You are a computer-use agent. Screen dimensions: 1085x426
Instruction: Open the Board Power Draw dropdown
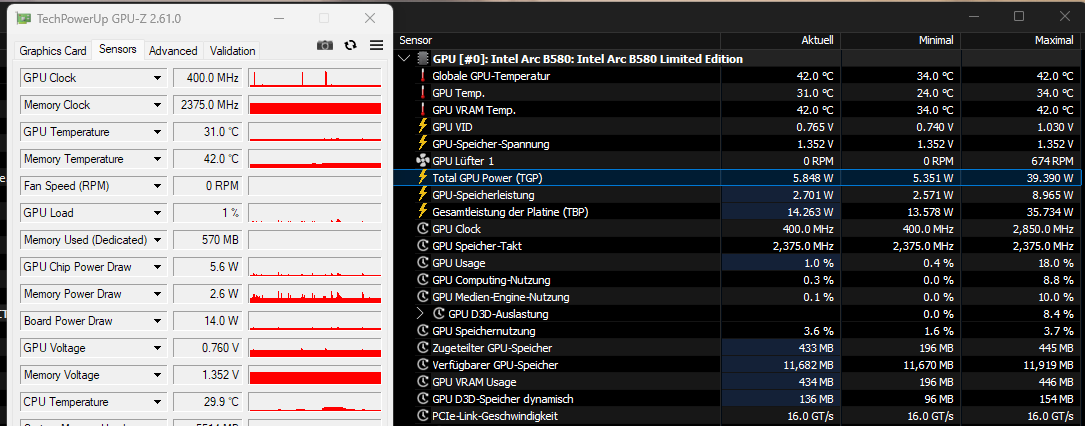pos(158,321)
